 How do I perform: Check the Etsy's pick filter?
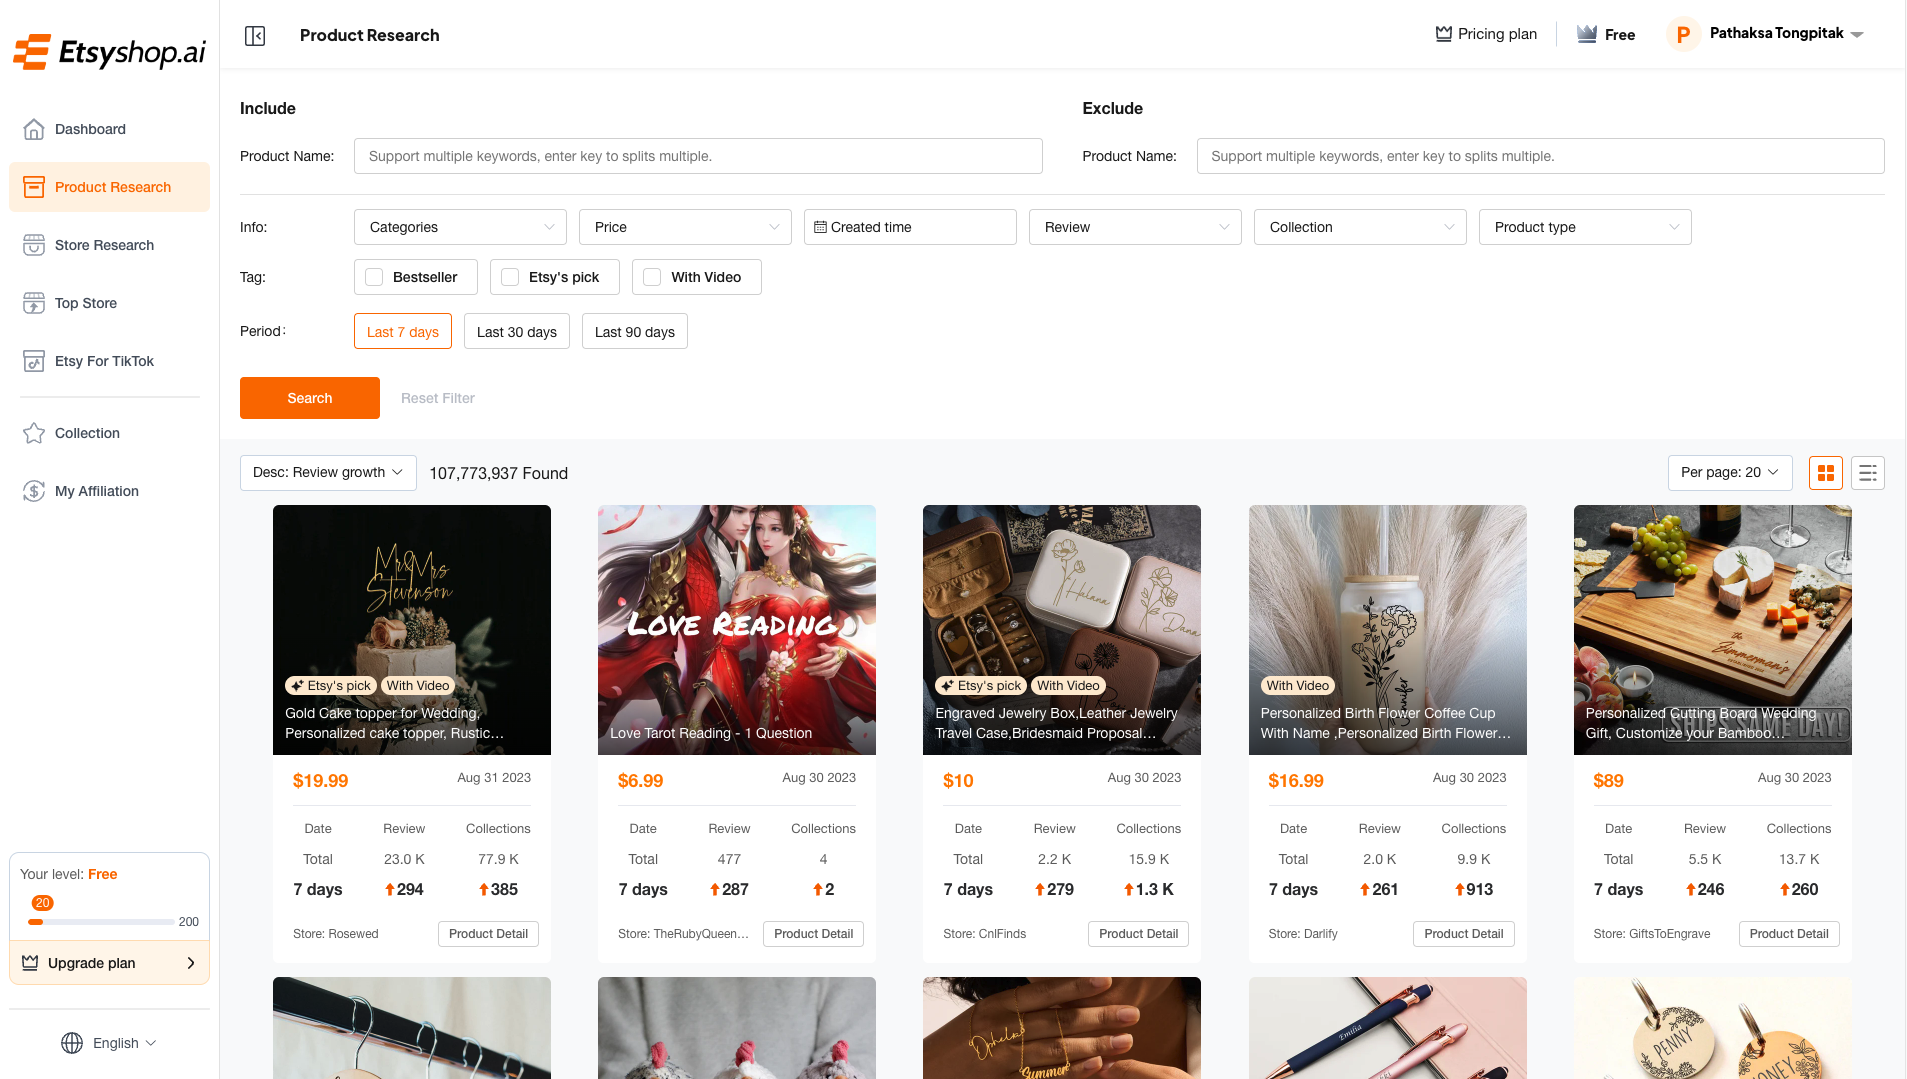pyautogui.click(x=510, y=277)
